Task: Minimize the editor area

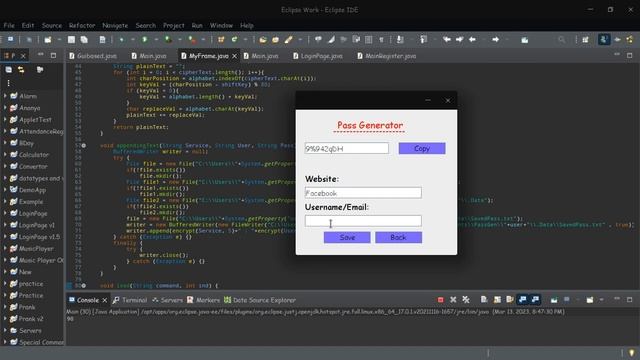Action: [x=617, y=55]
